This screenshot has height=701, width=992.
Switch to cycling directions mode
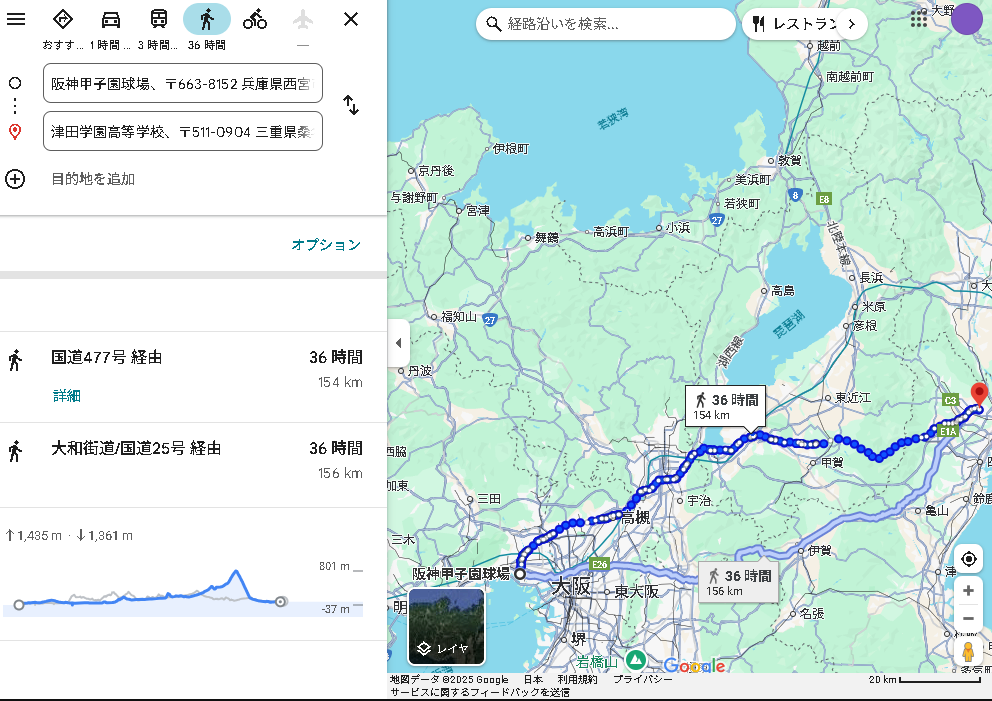click(x=254, y=20)
